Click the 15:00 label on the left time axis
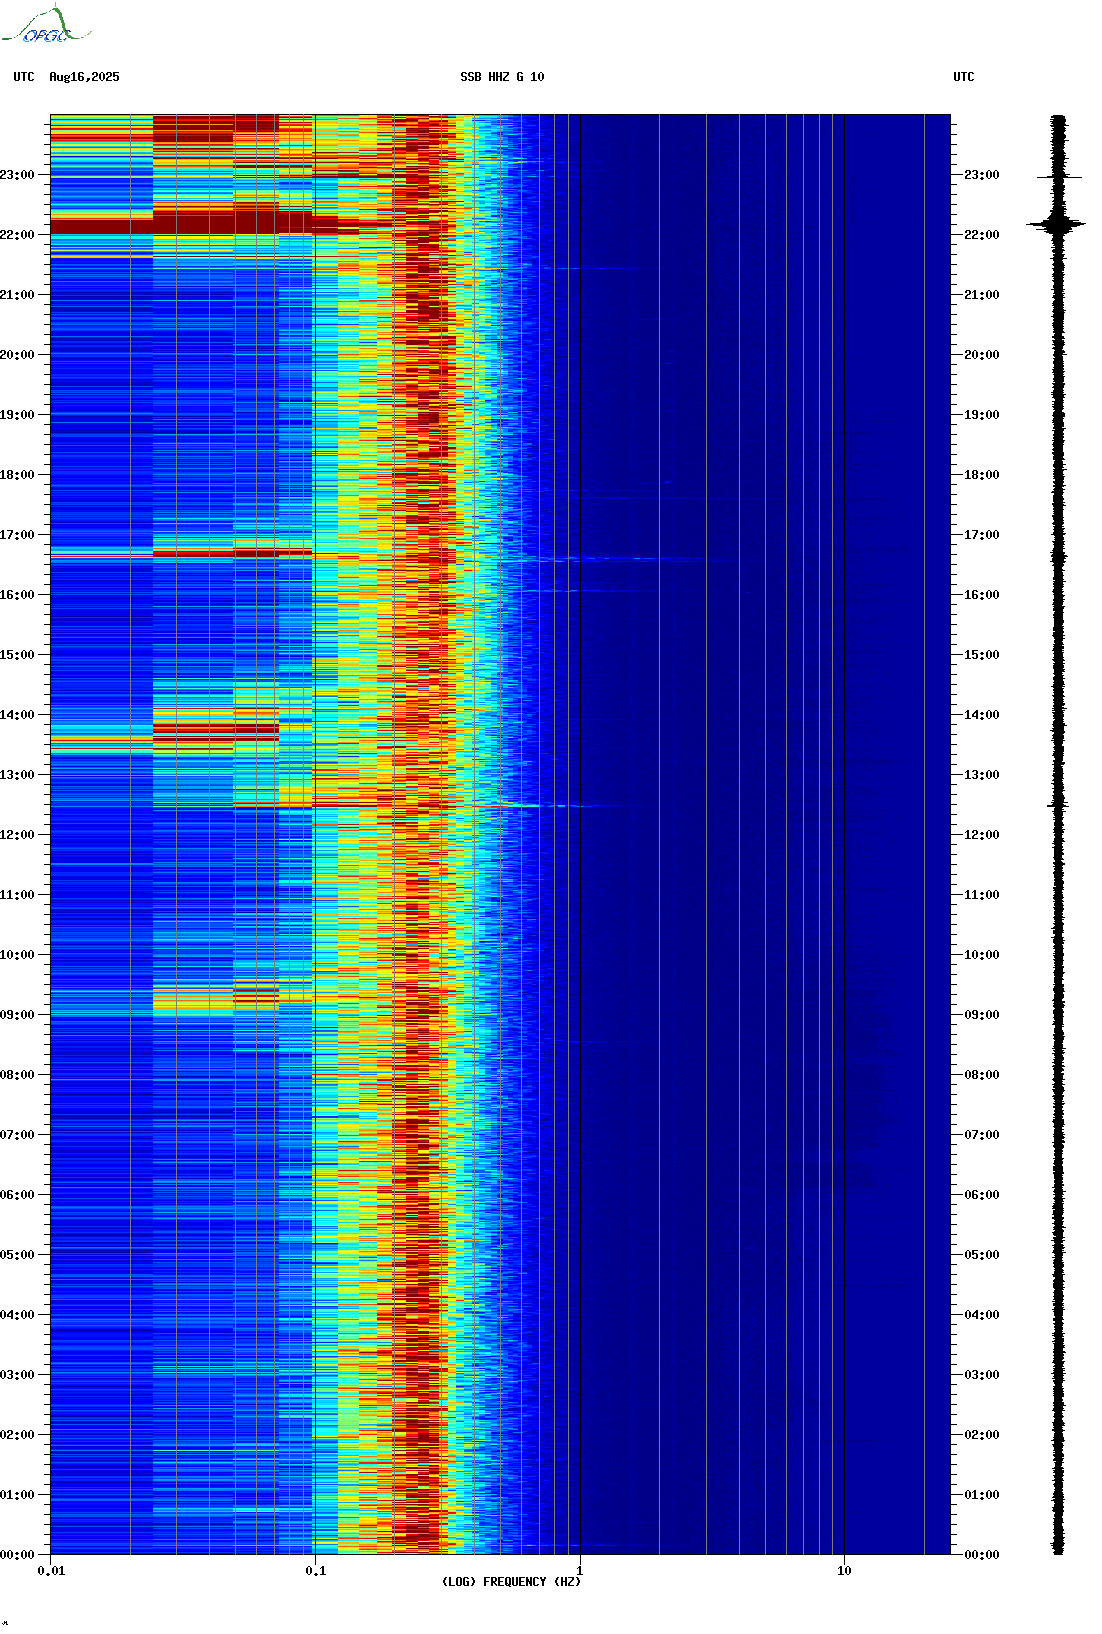 tap(17, 655)
